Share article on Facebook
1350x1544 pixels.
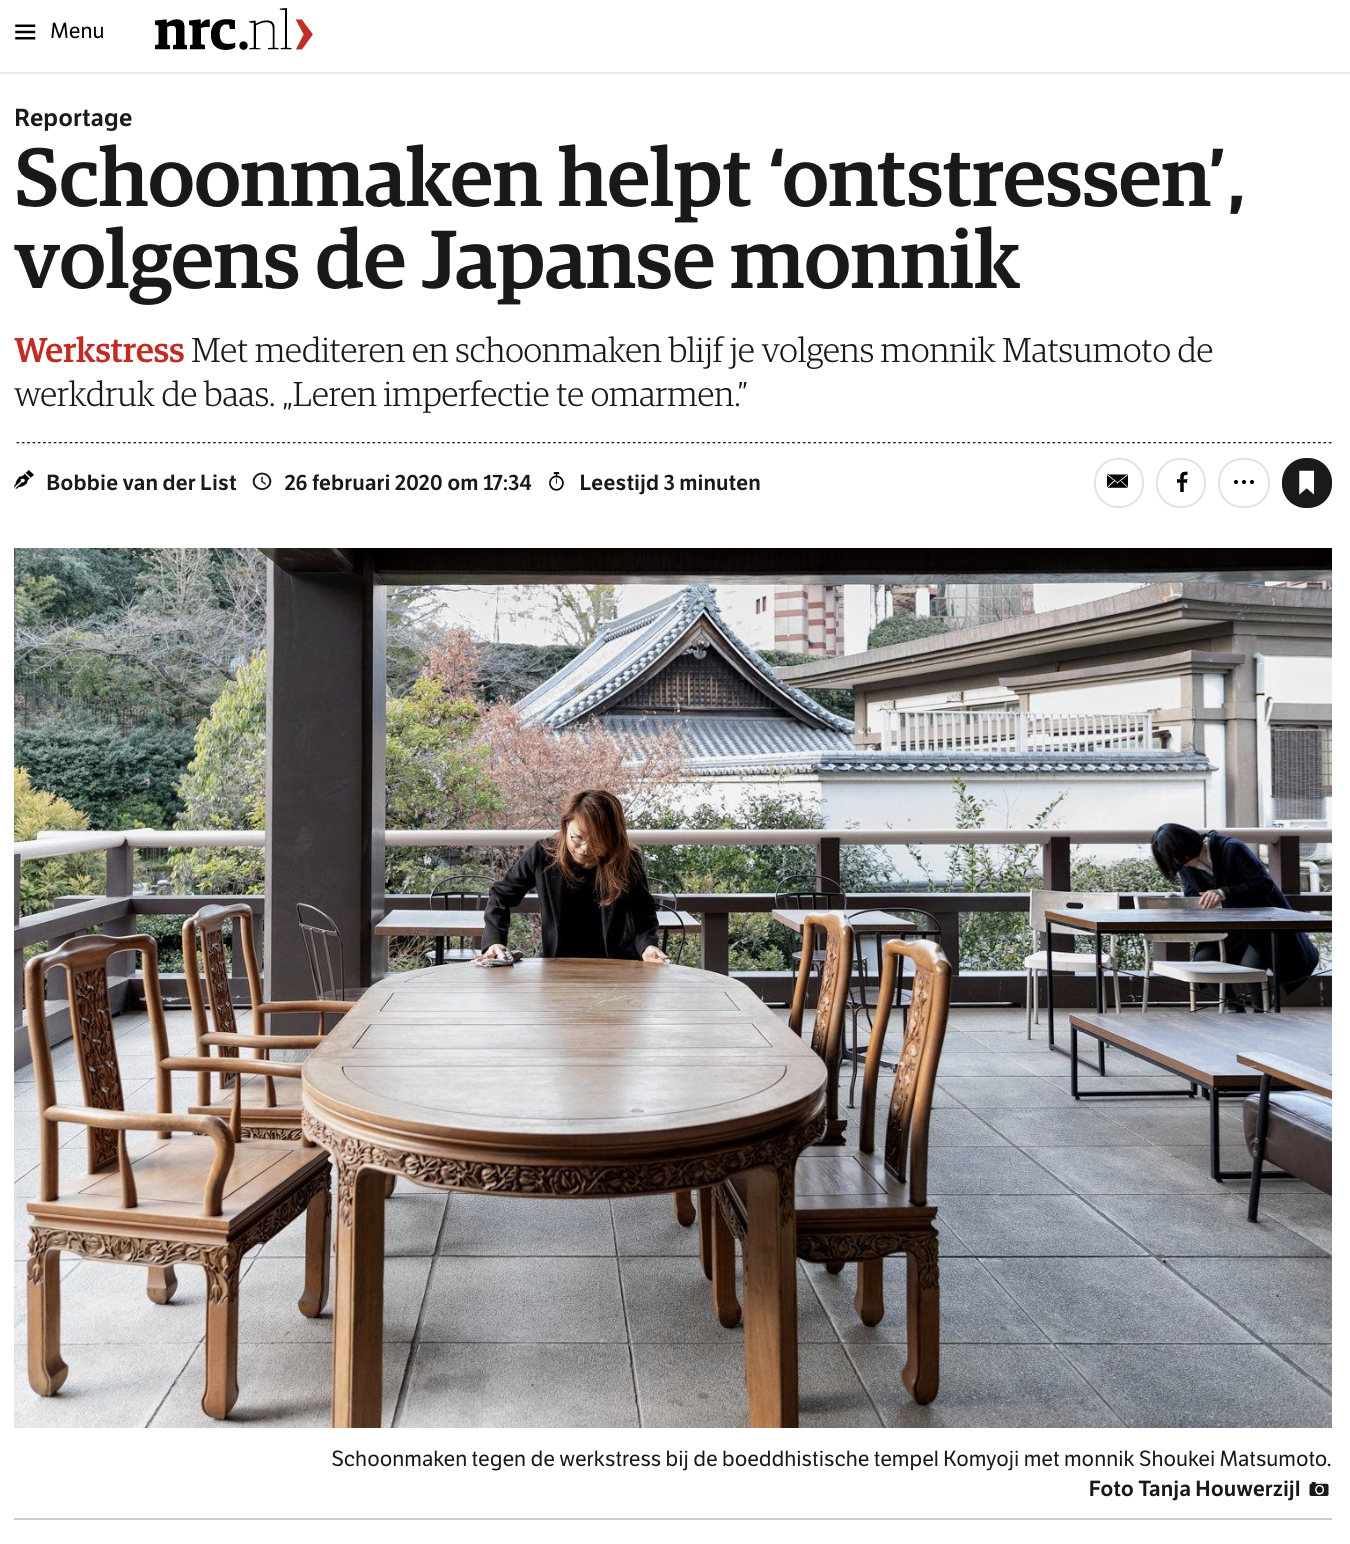point(1181,482)
